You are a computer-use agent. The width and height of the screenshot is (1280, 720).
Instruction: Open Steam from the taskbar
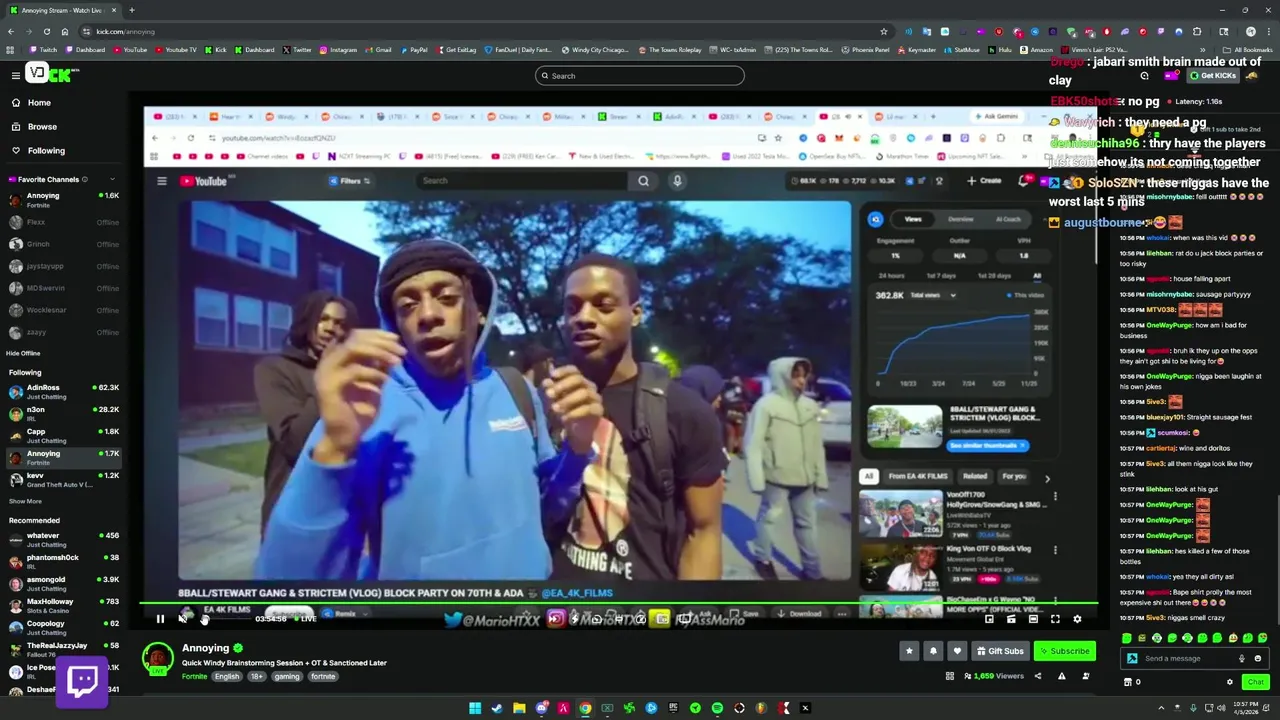tap(497, 708)
